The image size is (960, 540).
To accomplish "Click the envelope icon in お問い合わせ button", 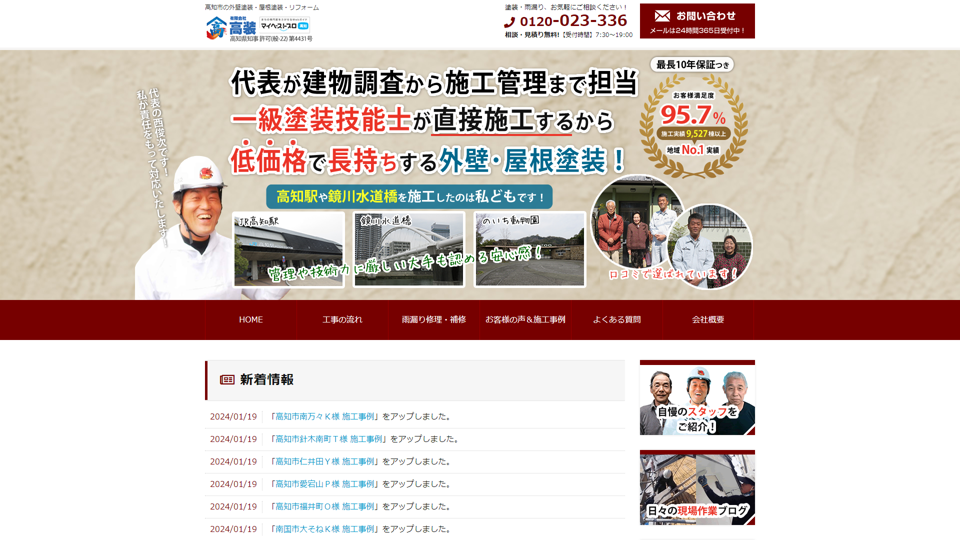I will click(662, 16).
